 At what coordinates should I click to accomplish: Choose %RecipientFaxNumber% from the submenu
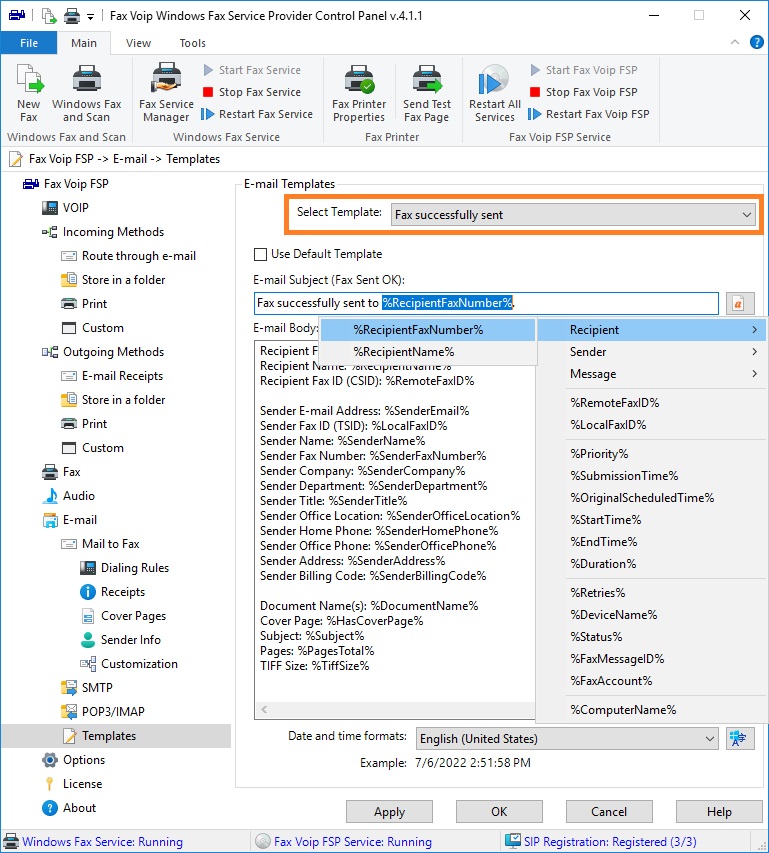coord(428,330)
